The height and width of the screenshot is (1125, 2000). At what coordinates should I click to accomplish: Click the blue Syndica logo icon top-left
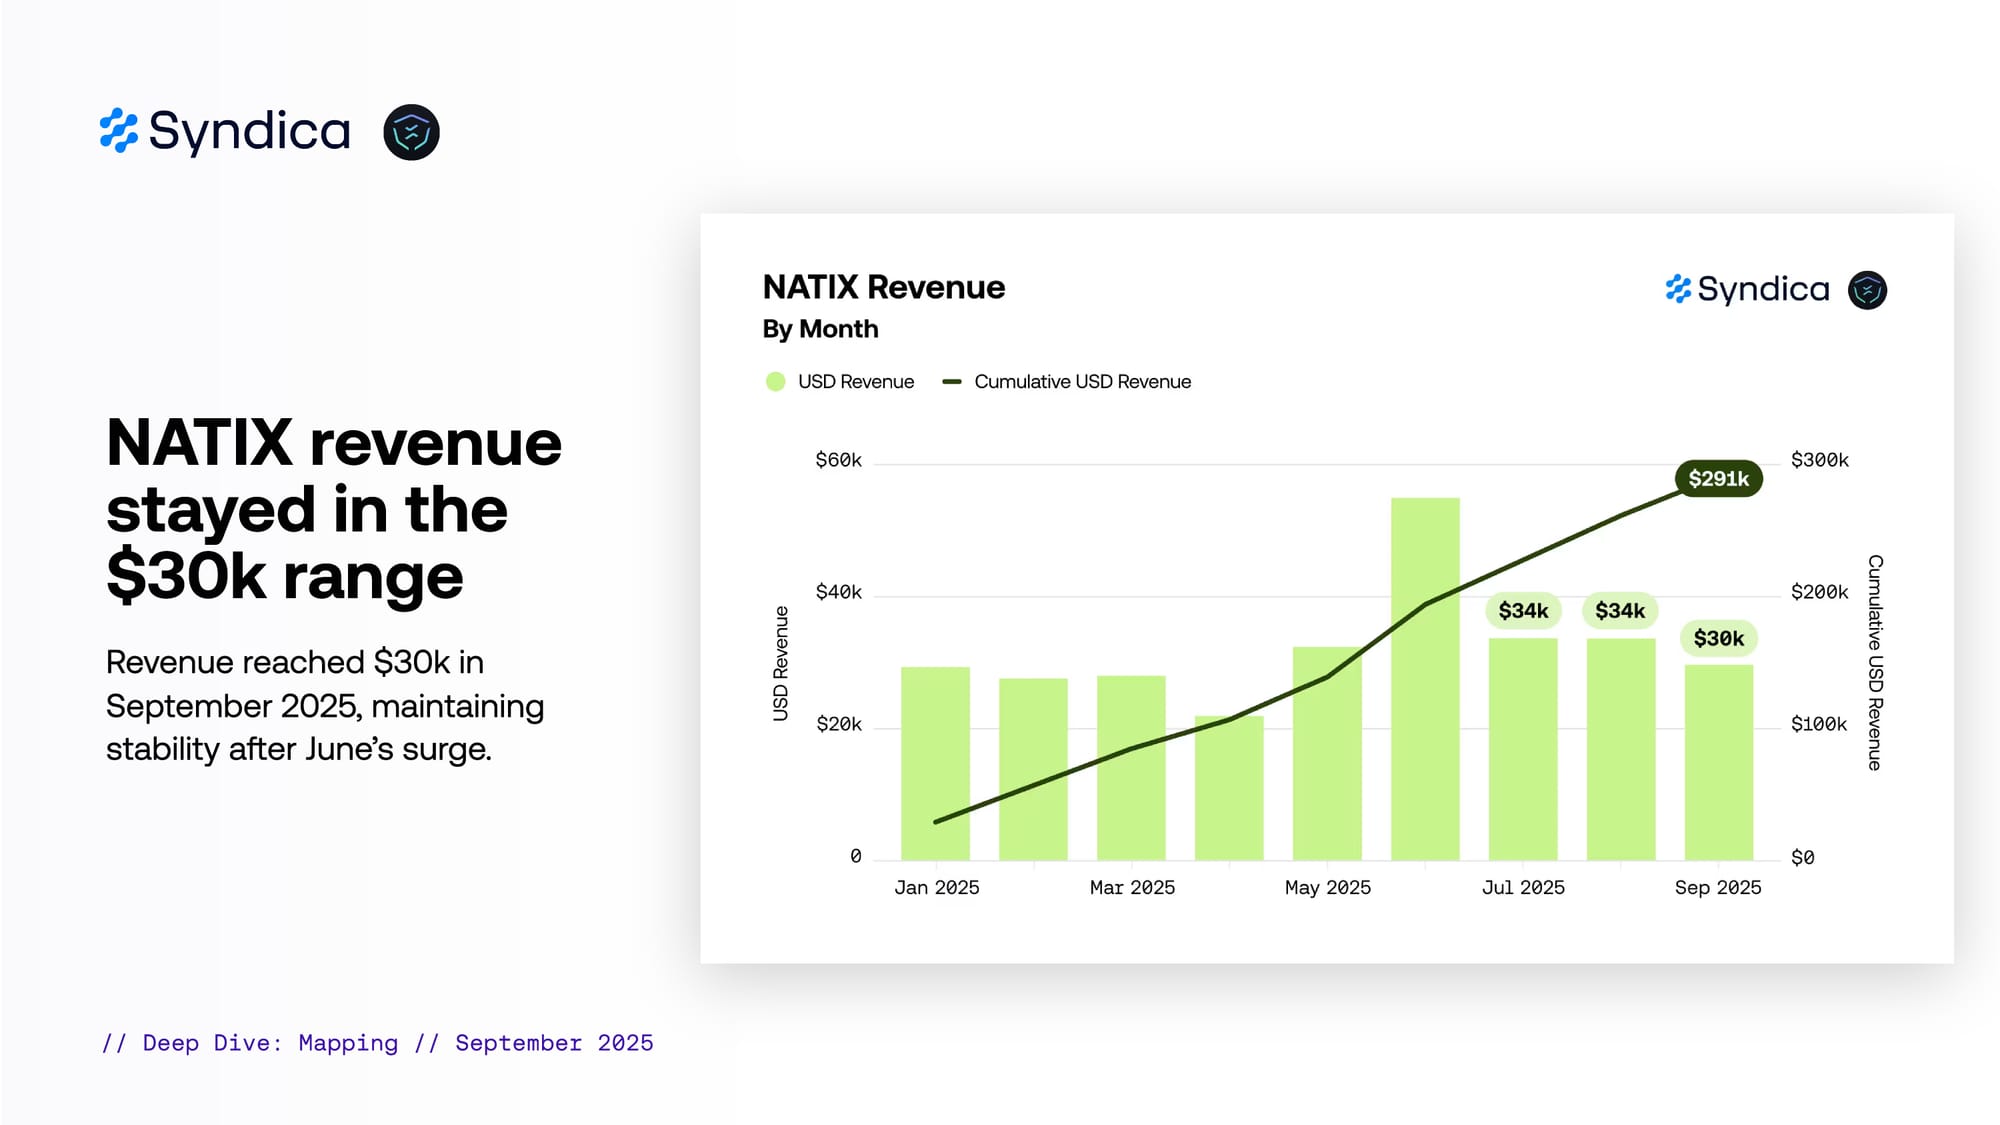pyautogui.click(x=119, y=131)
